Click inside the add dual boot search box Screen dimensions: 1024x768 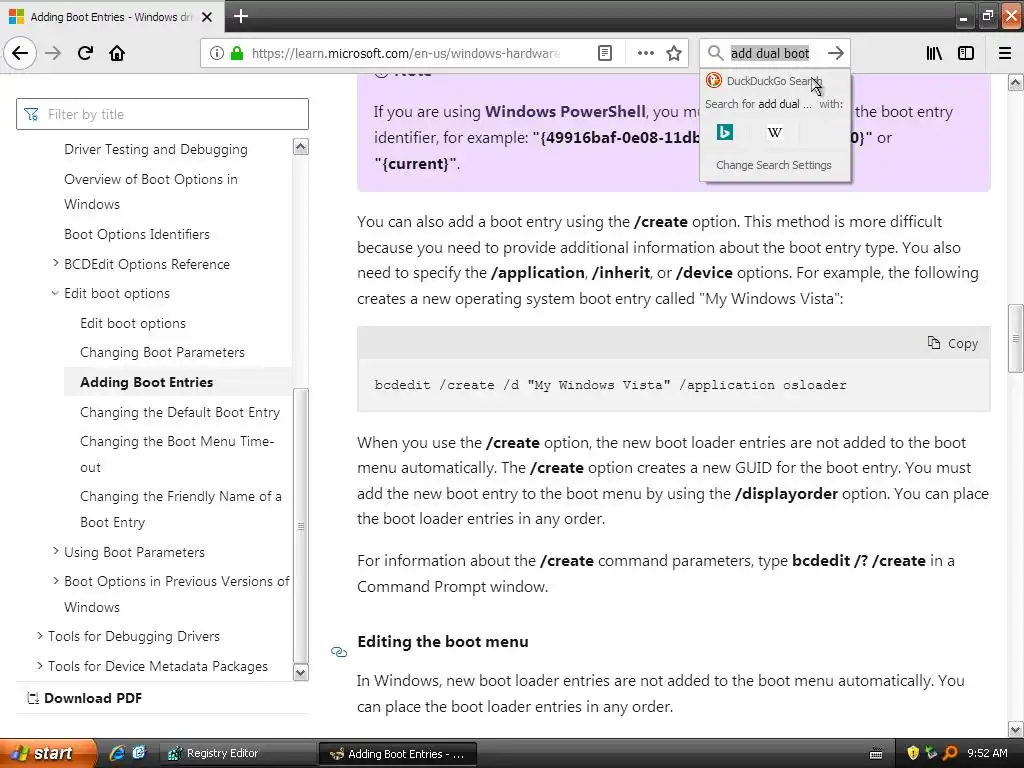[x=770, y=53]
